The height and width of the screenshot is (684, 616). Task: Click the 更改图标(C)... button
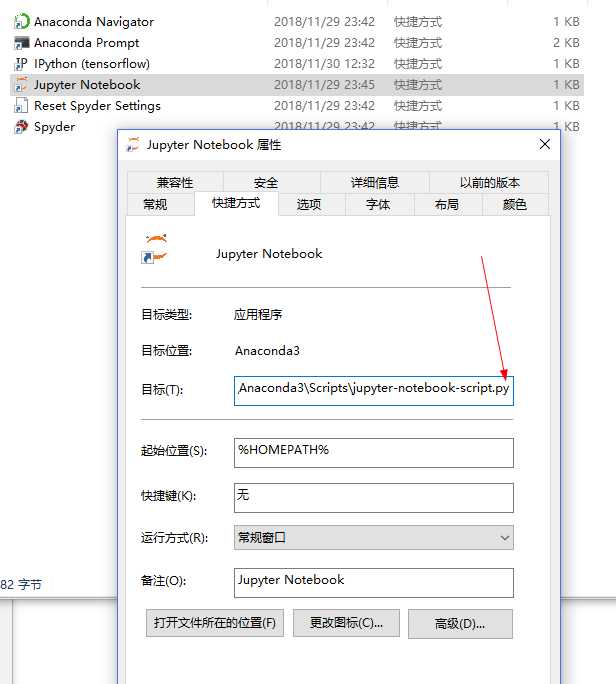(346, 623)
